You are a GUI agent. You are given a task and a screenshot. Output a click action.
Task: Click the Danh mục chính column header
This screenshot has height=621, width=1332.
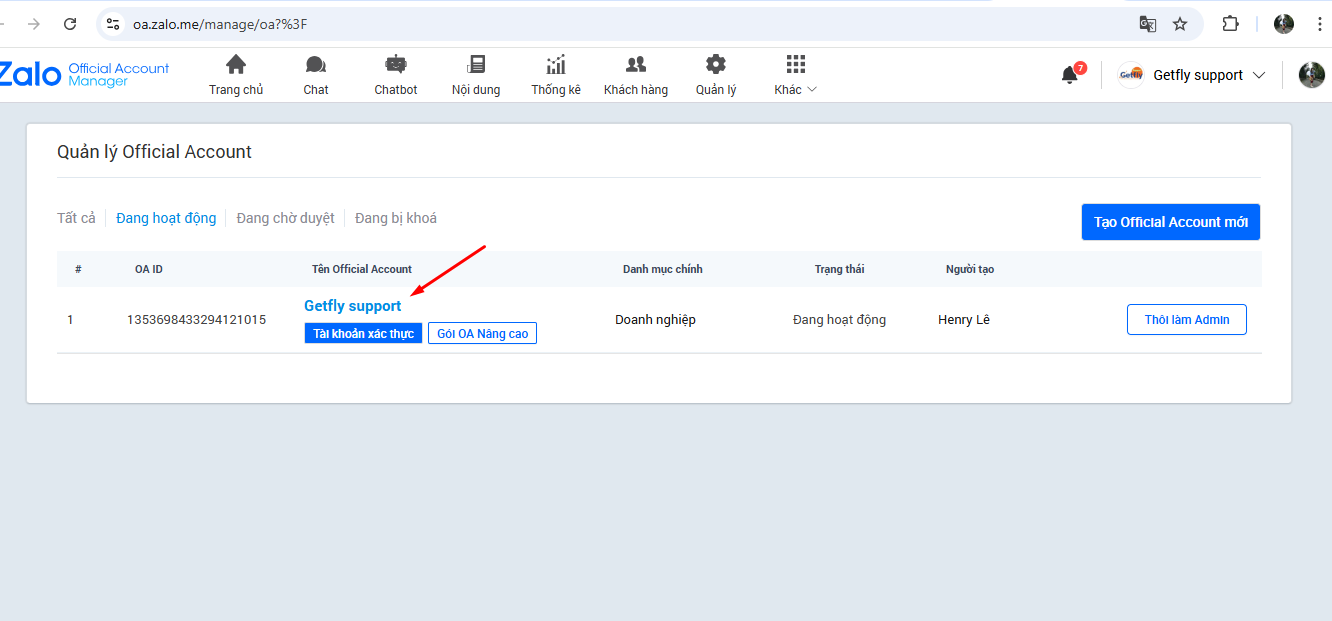[x=663, y=269]
